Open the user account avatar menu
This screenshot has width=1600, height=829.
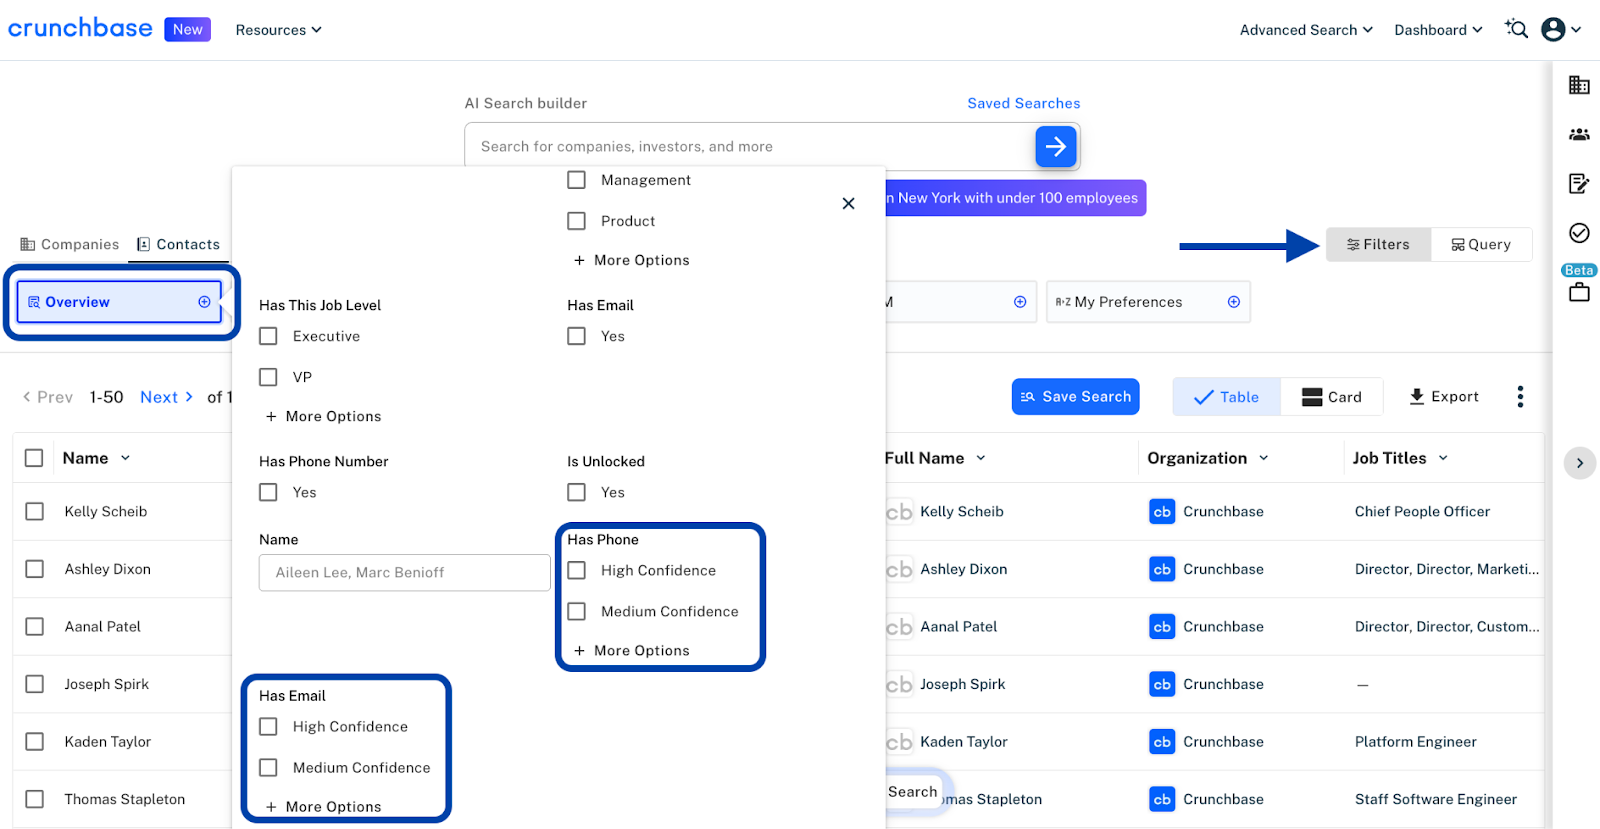click(1553, 29)
